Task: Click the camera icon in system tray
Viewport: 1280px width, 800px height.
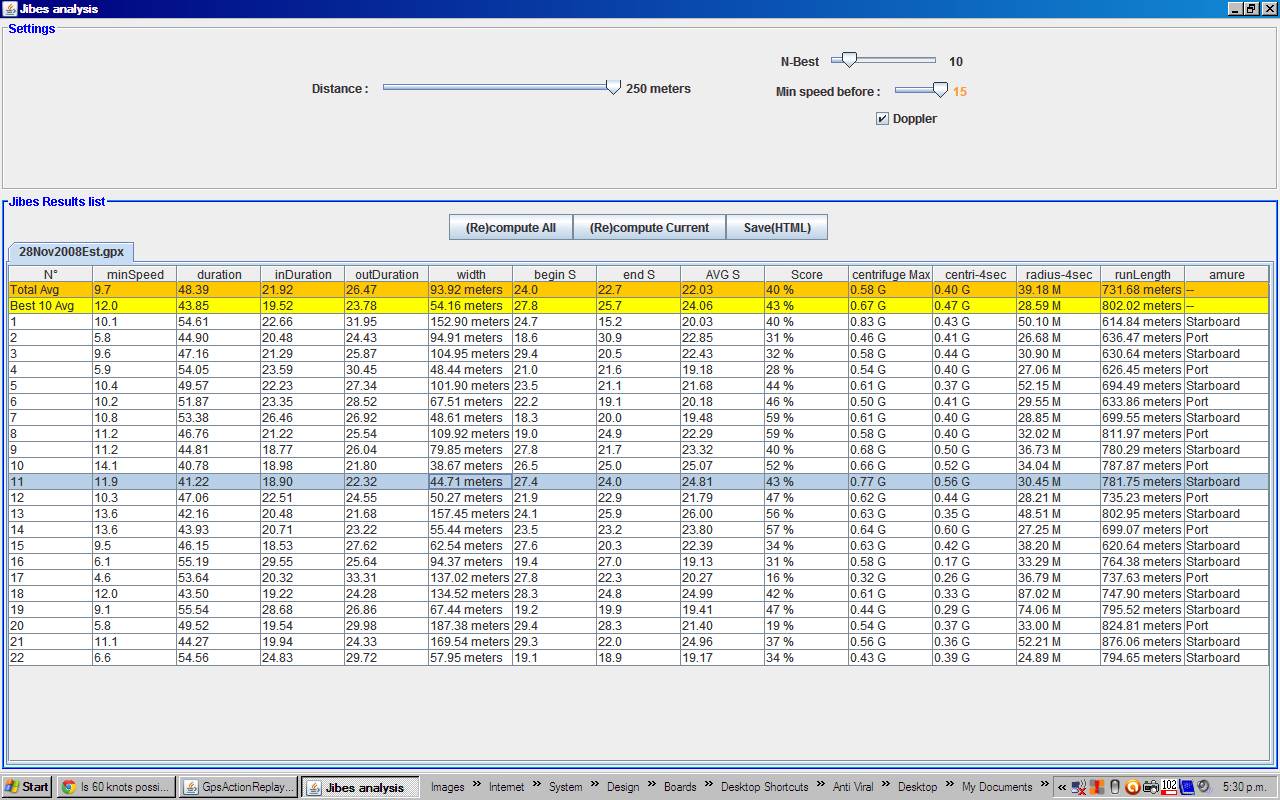Action: (x=1150, y=787)
